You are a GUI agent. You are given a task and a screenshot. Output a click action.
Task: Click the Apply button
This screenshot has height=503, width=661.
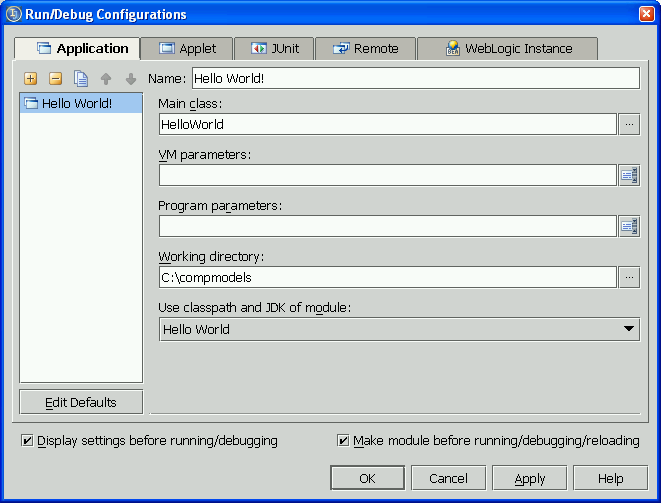point(529,478)
